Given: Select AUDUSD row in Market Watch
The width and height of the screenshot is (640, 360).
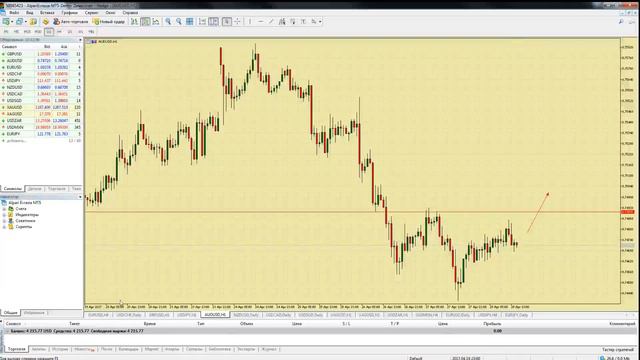Looking at the screenshot, I should tap(41, 60).
